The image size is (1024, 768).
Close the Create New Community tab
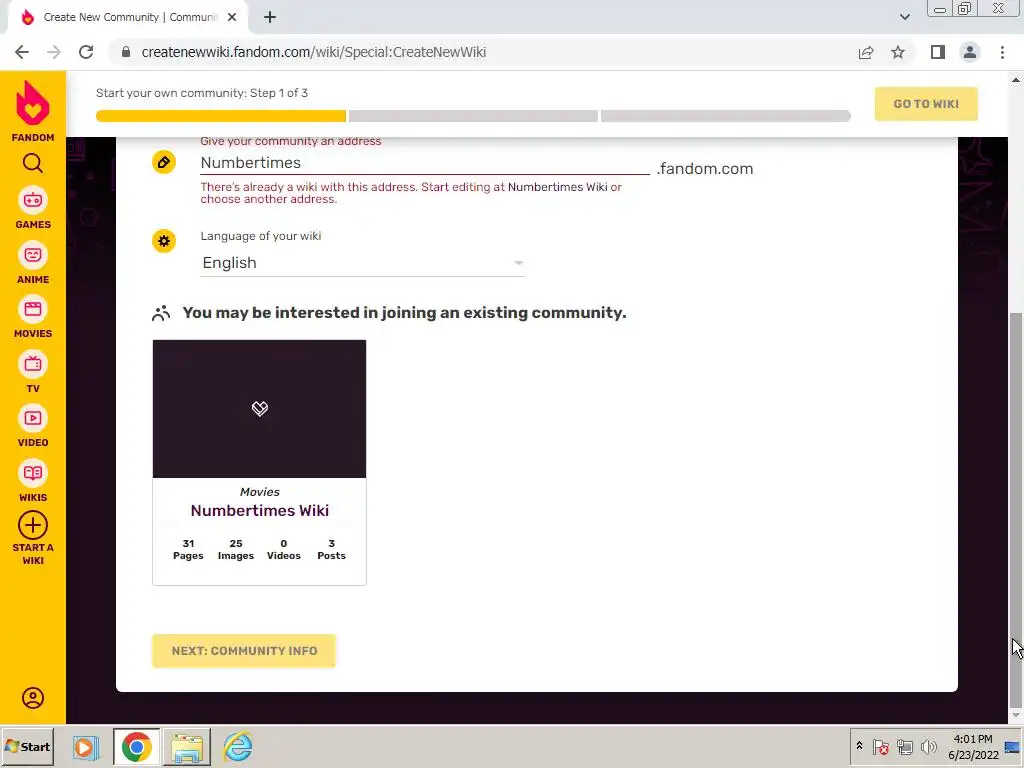(232, 18)
